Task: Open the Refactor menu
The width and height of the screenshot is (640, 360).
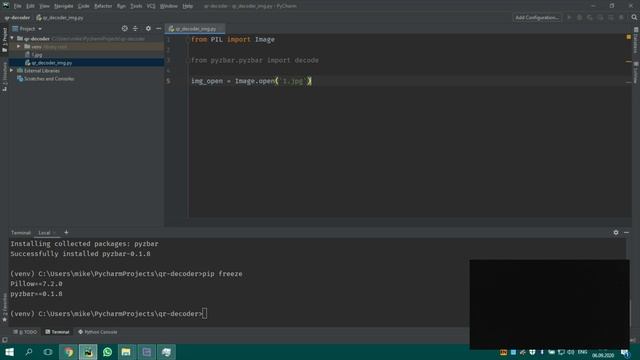Action: [103, 6]
